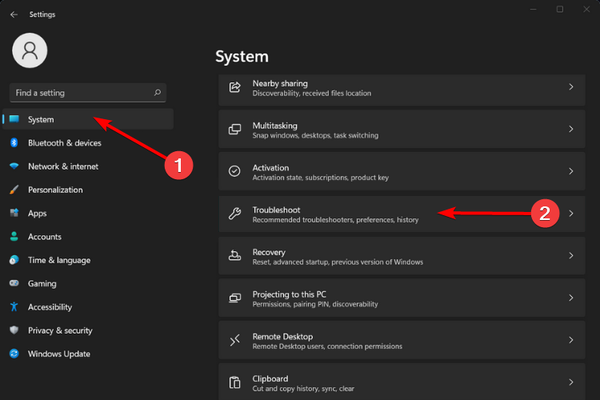Viewport: 600px width, 400px height.
Task: Click the Remote Desktop icon
Action: (235, 340)
